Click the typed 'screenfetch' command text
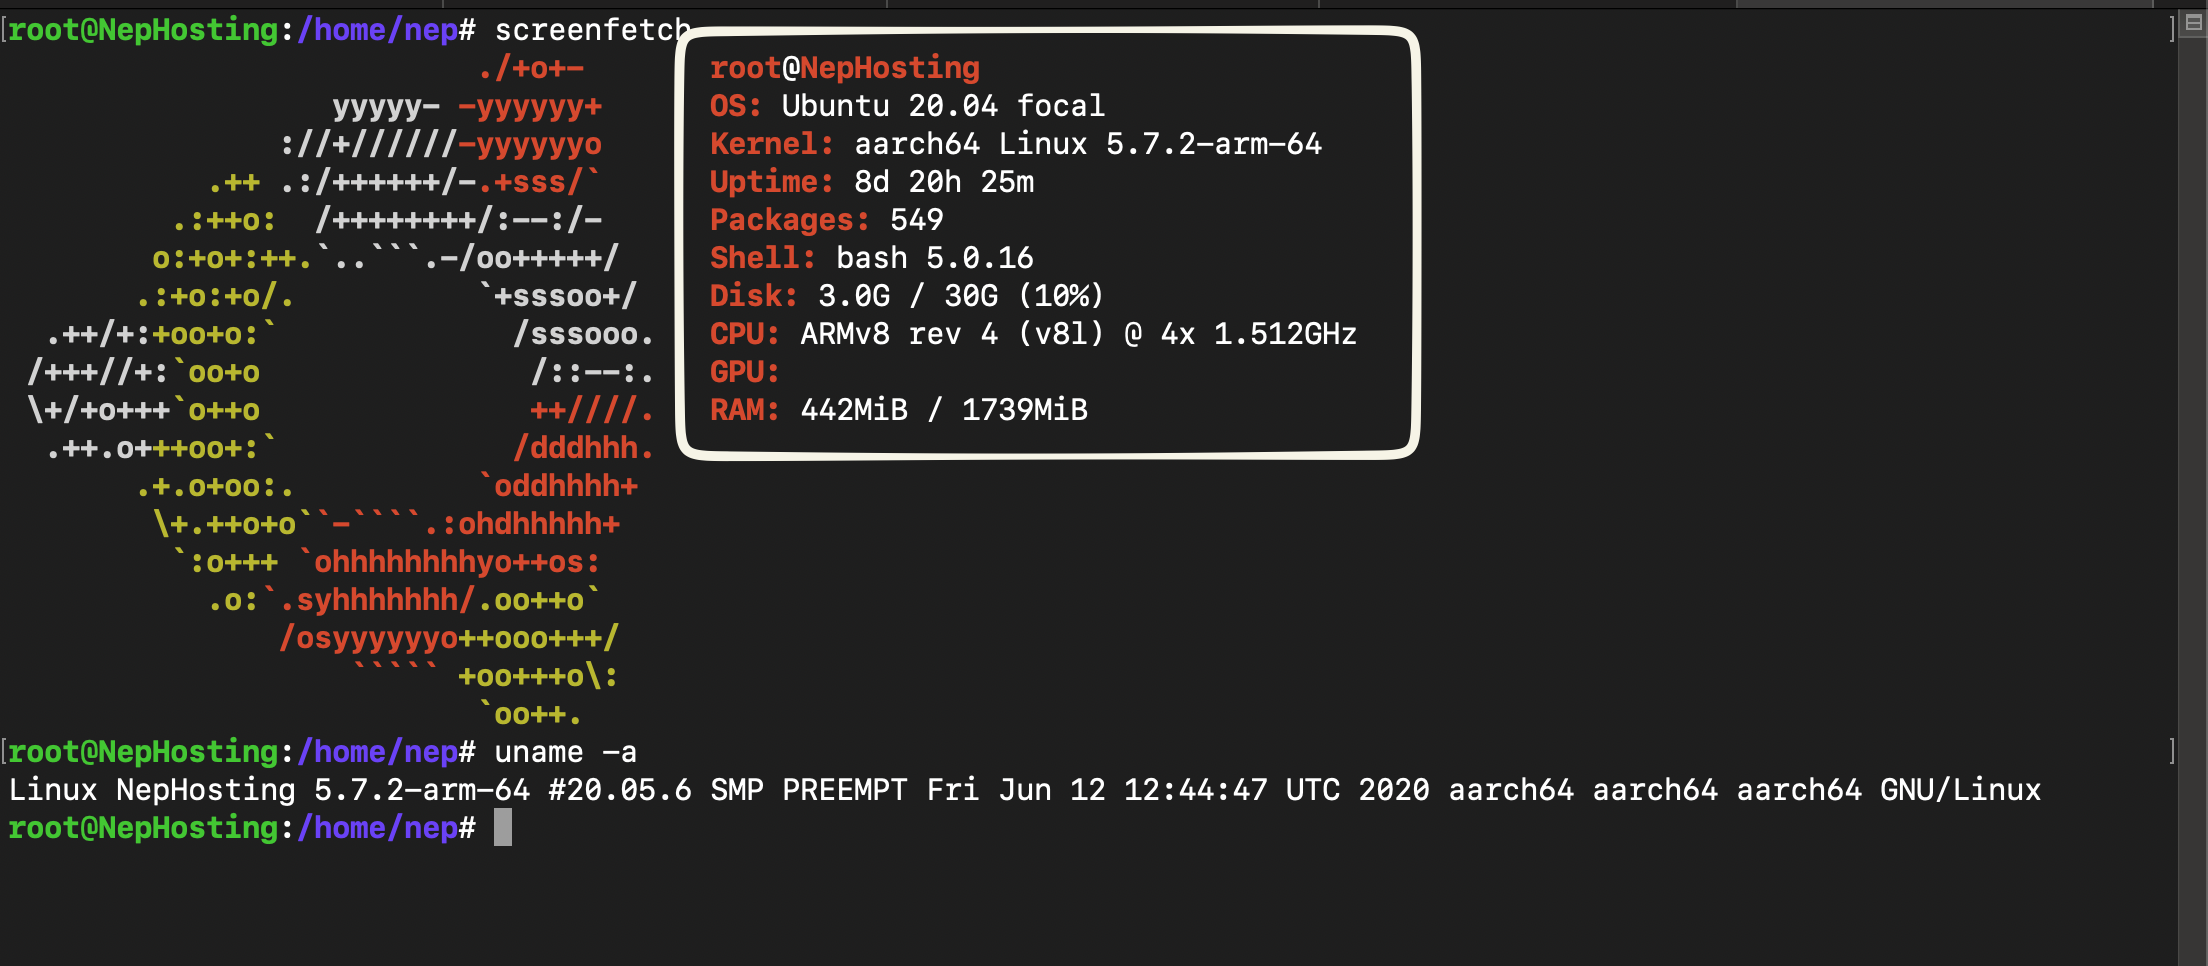2208x966 pixels. 592,30
